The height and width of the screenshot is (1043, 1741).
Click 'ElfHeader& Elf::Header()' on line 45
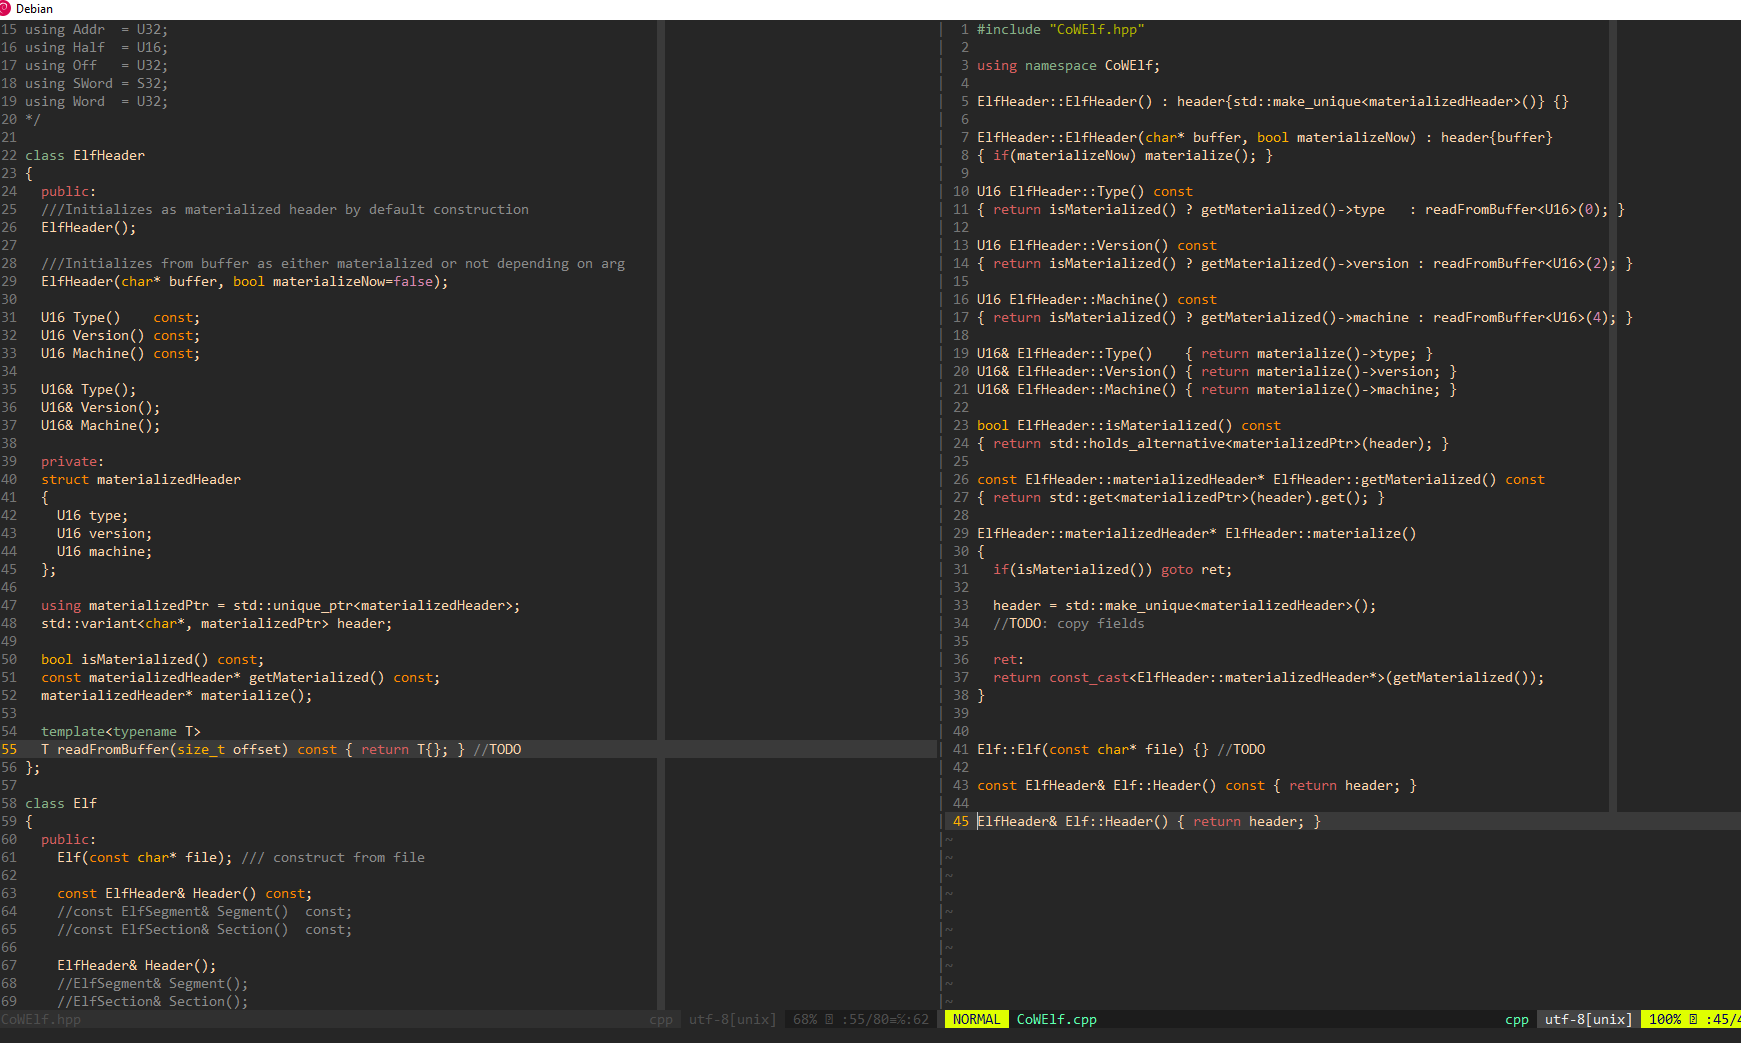click(x=1149, y=821)
